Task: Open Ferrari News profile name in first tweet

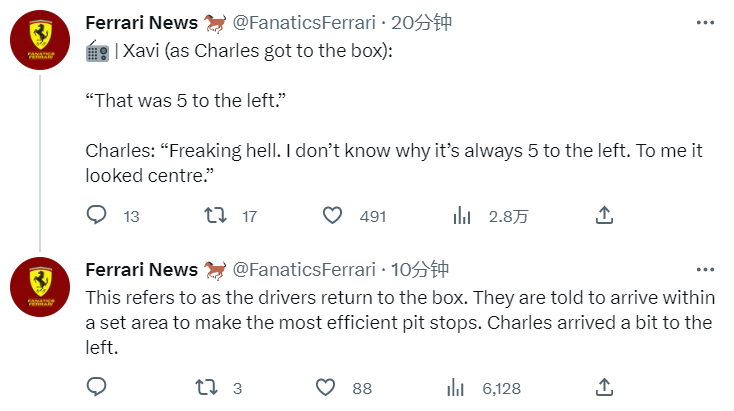Action: click(x=141, y=22)
